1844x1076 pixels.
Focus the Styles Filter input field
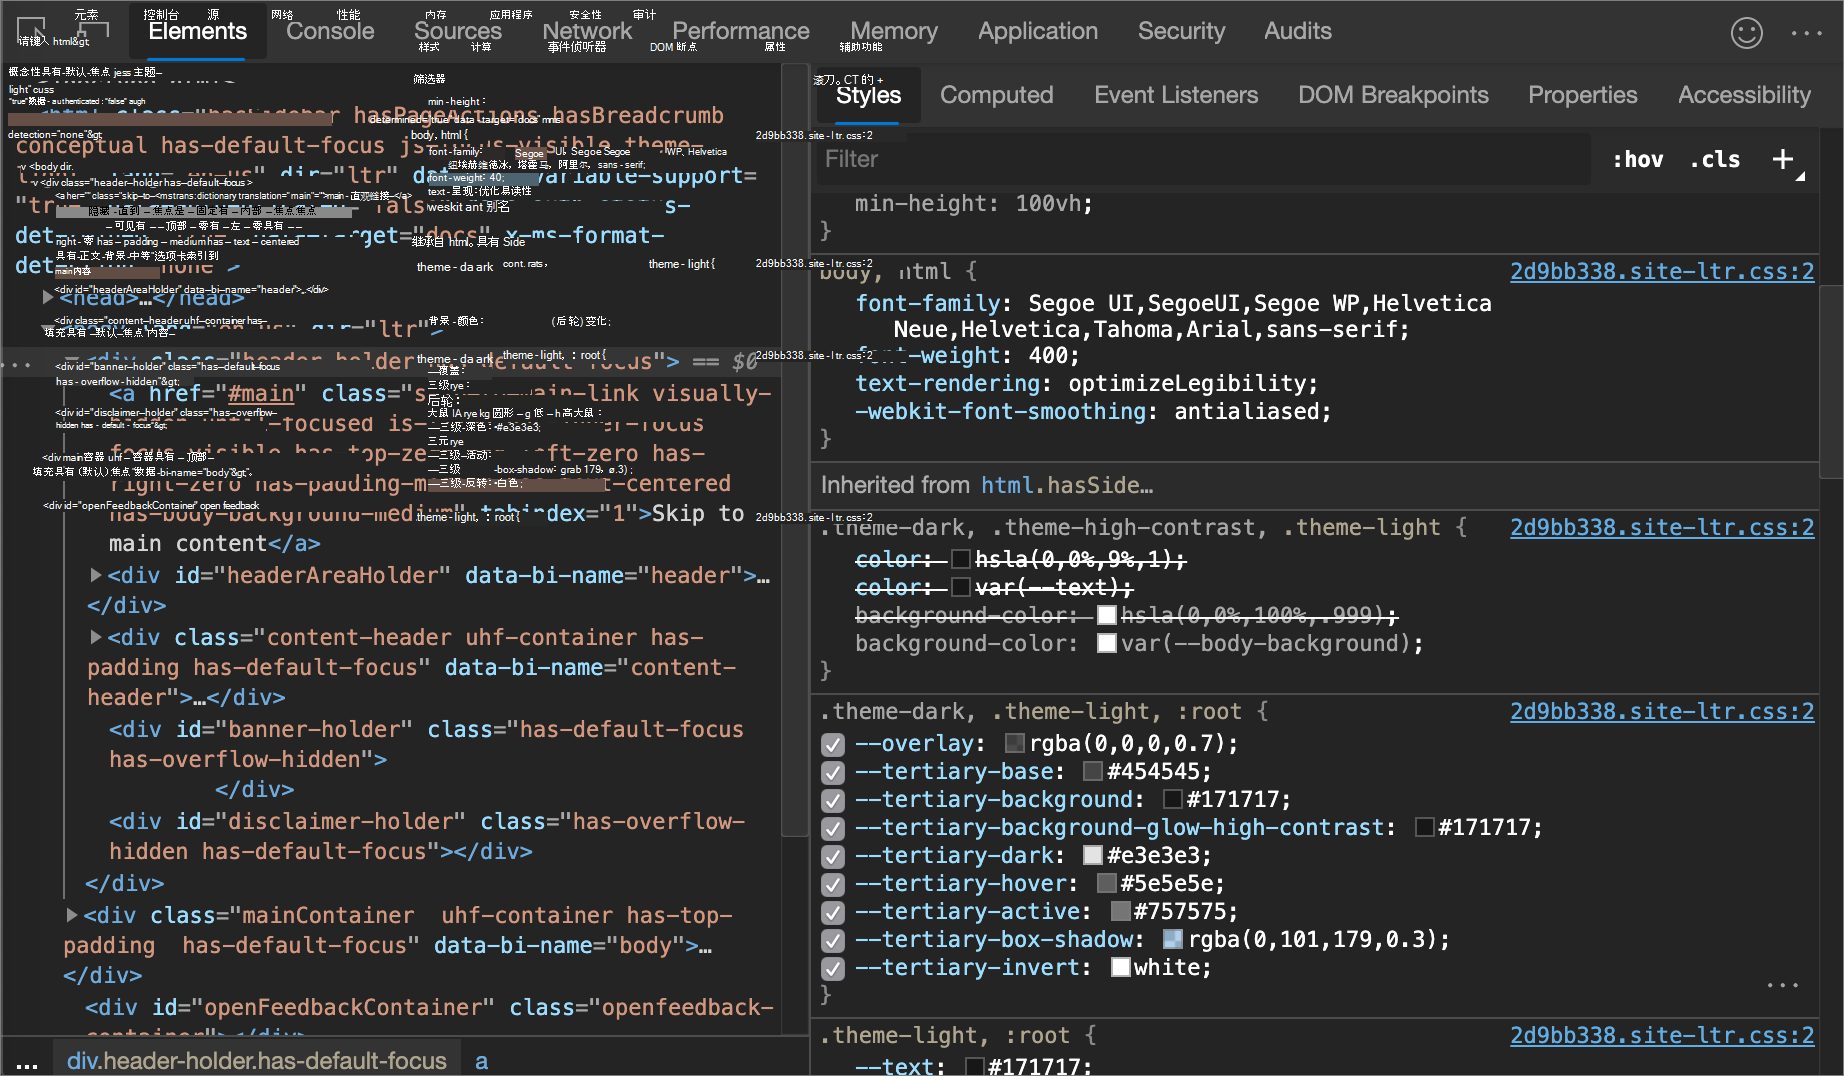click(x=1204, y=159)
